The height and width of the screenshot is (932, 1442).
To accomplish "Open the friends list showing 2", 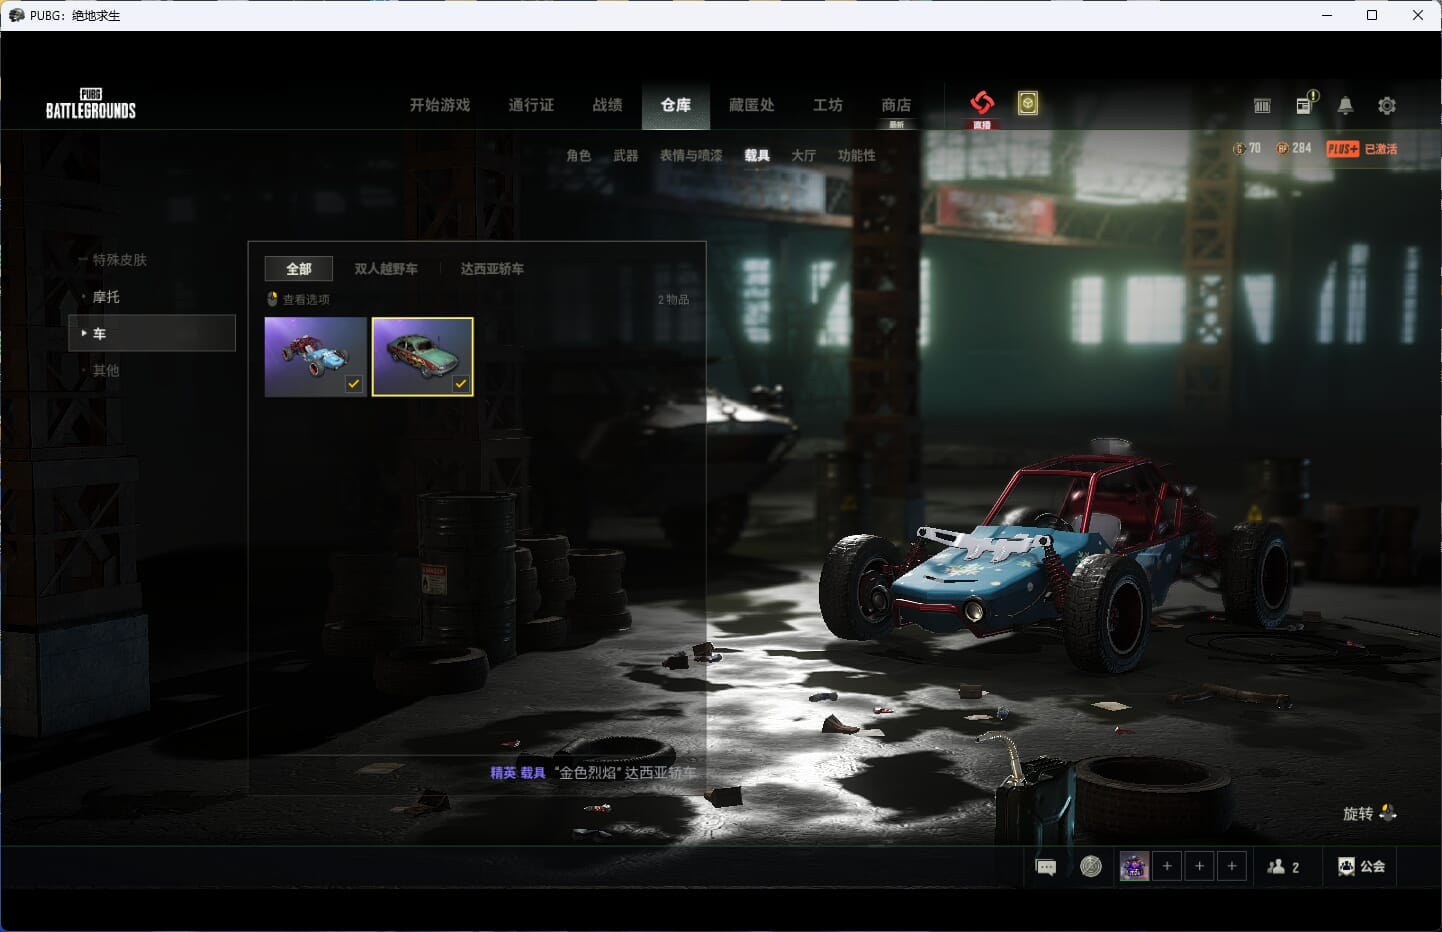I will 1284,867.
